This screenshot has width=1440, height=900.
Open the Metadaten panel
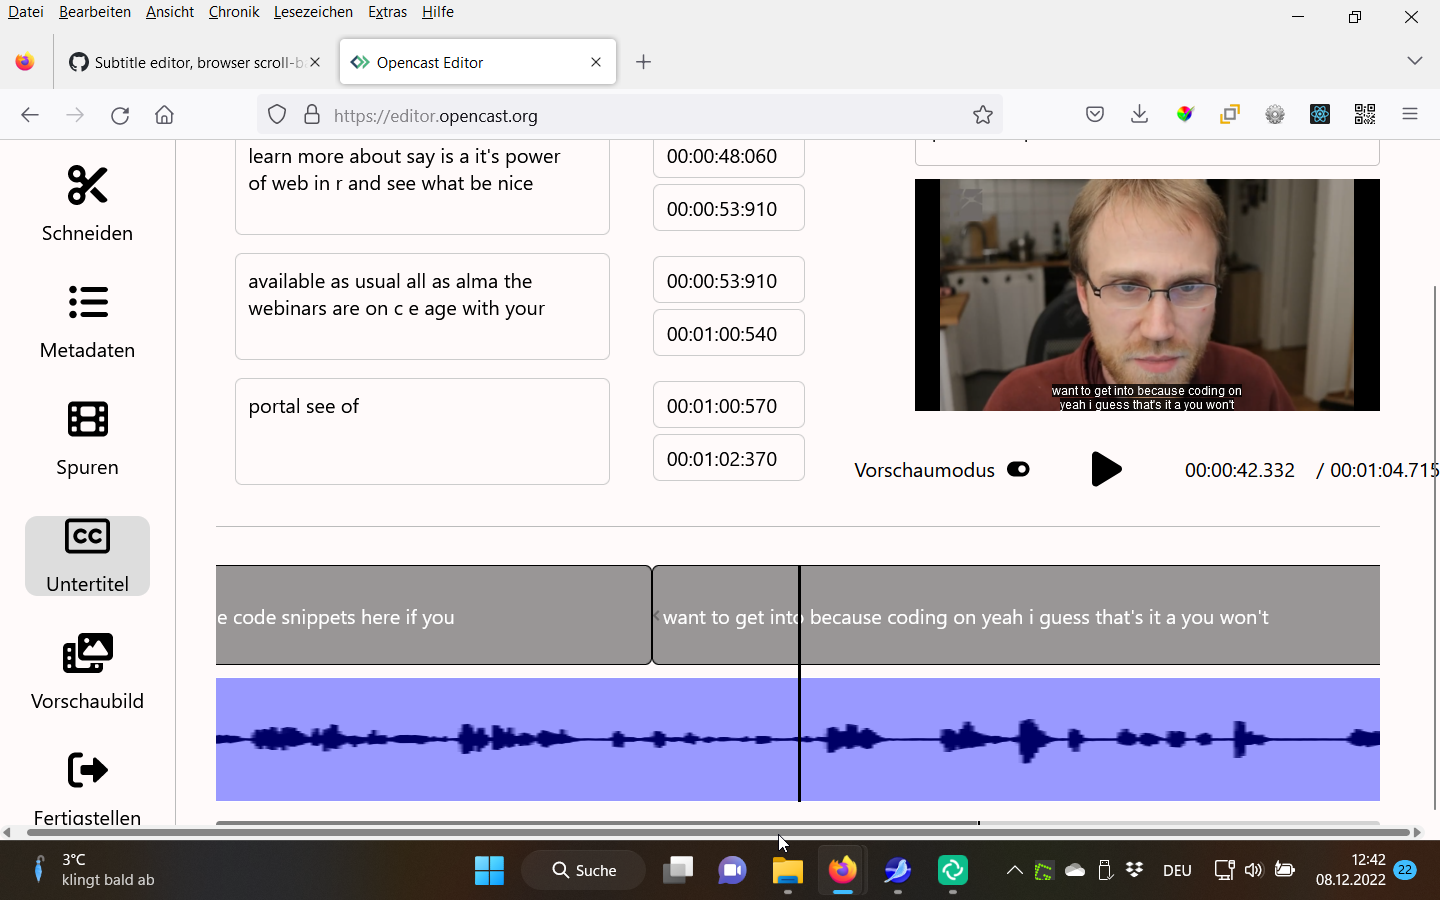(87, 322)
